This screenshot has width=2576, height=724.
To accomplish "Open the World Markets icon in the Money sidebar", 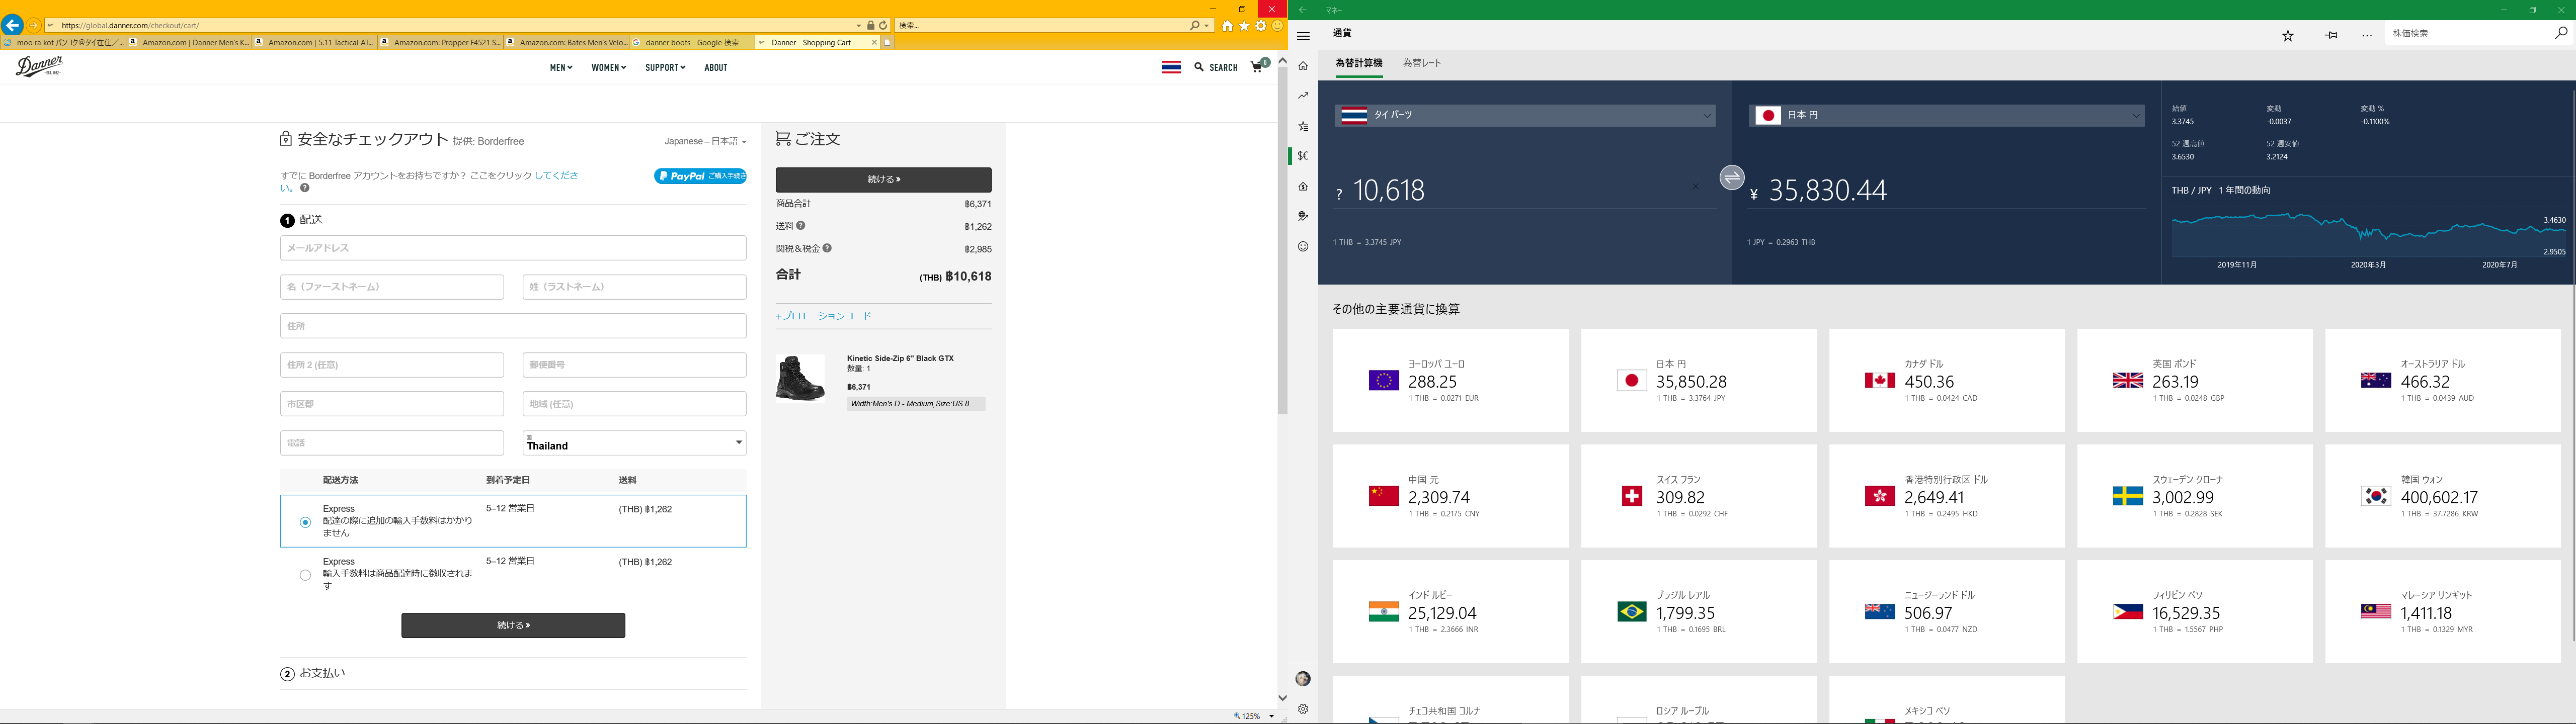I will point(1303,216).
